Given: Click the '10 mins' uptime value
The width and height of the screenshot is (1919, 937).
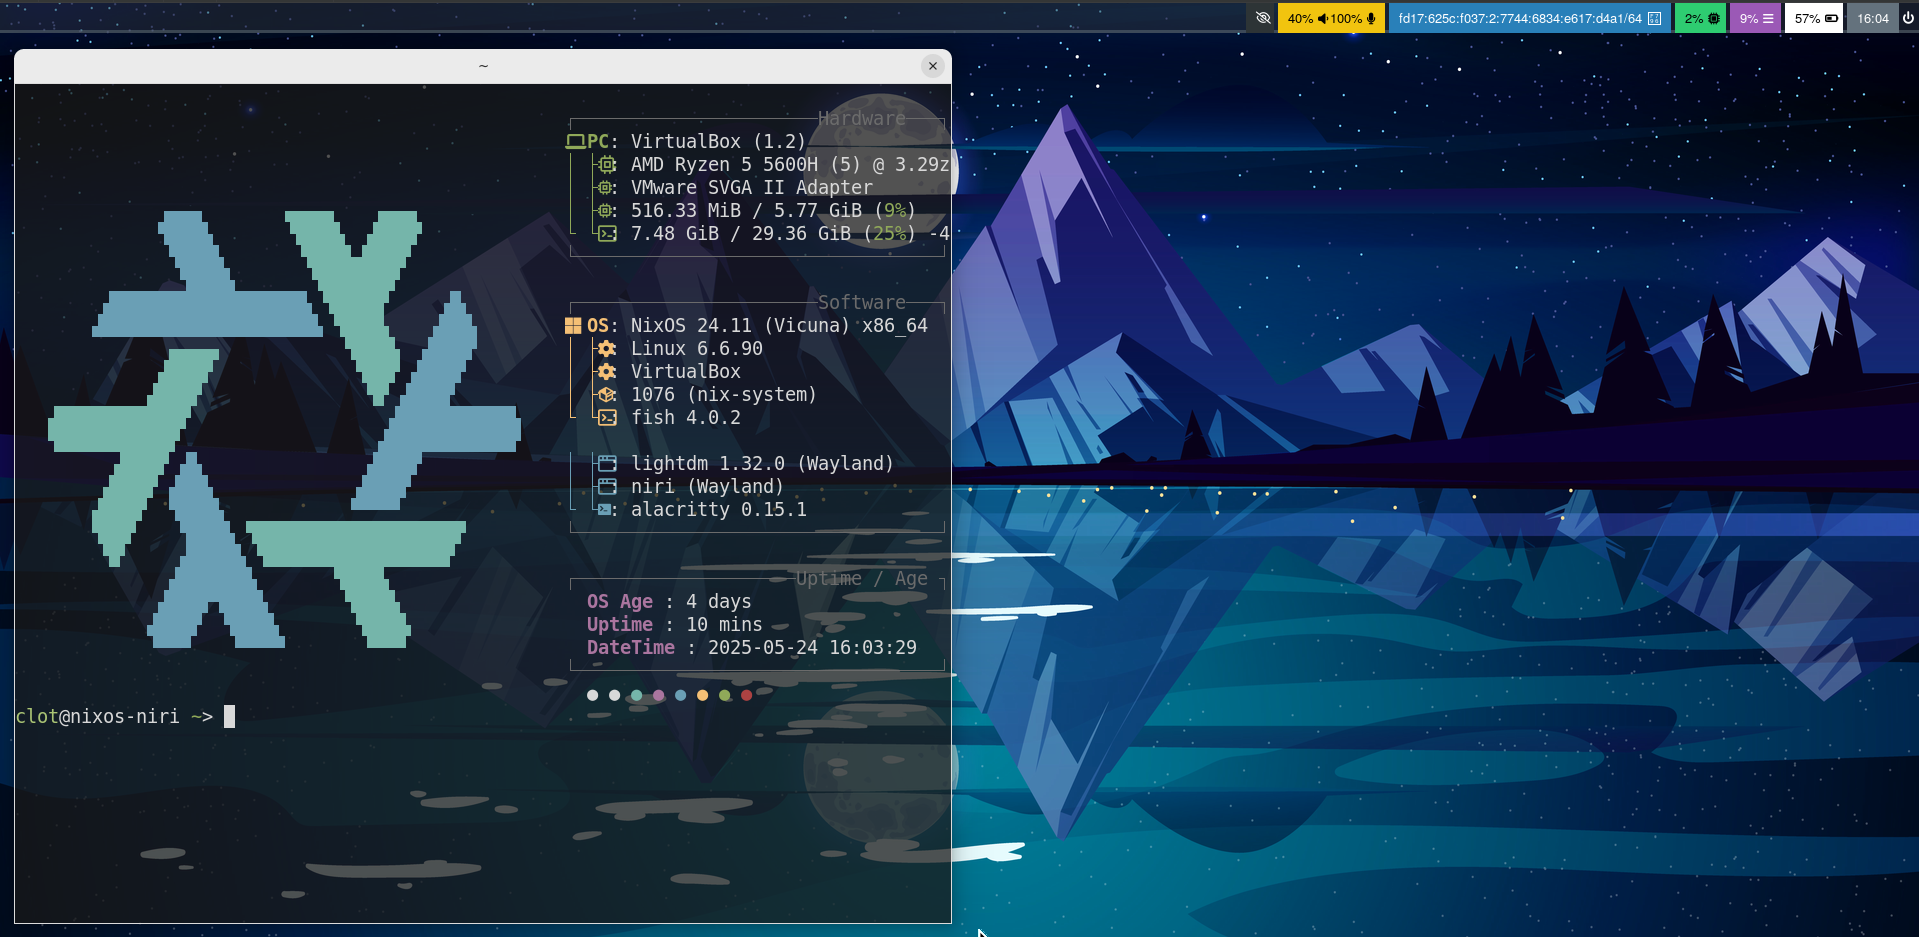Looking at the screenshot, I should pos(724,625).
